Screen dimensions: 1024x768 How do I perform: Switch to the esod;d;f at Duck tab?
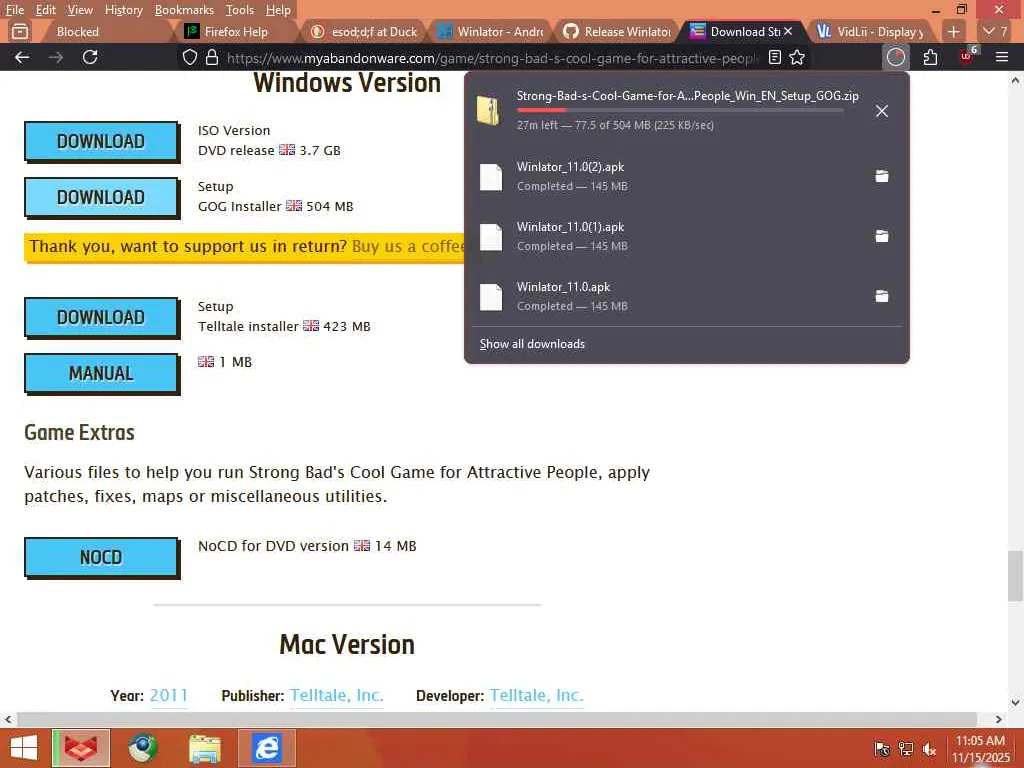[364, 31]
